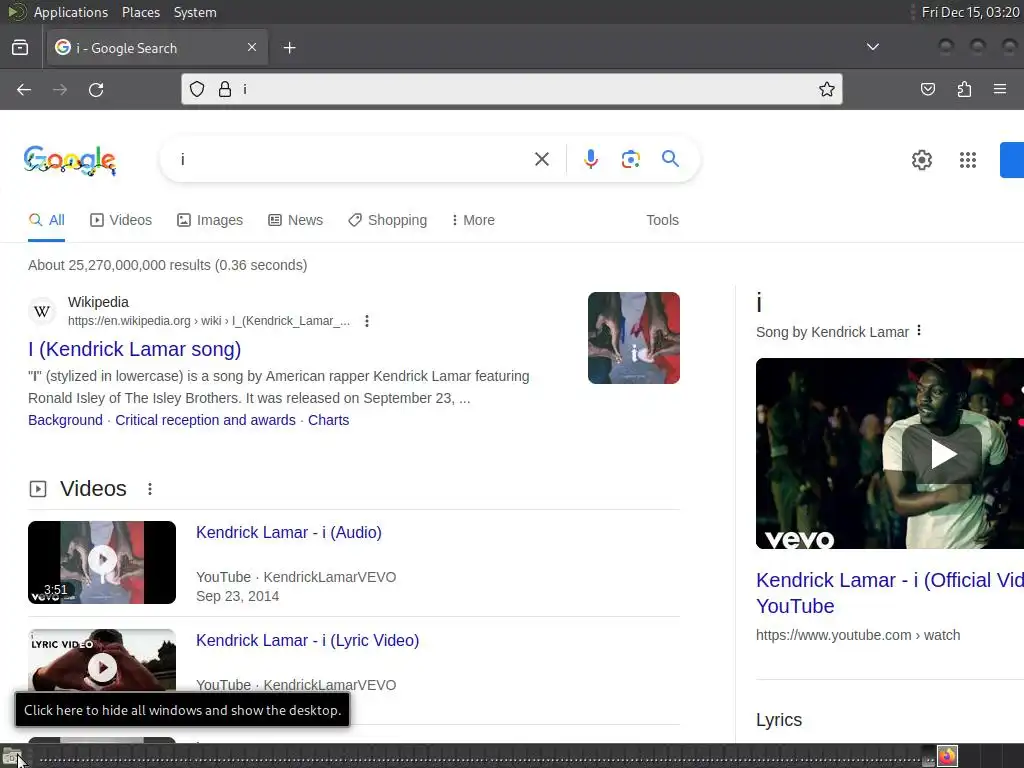
Task: Bookmark this page with the star icon
Action: tap(827, 89)
